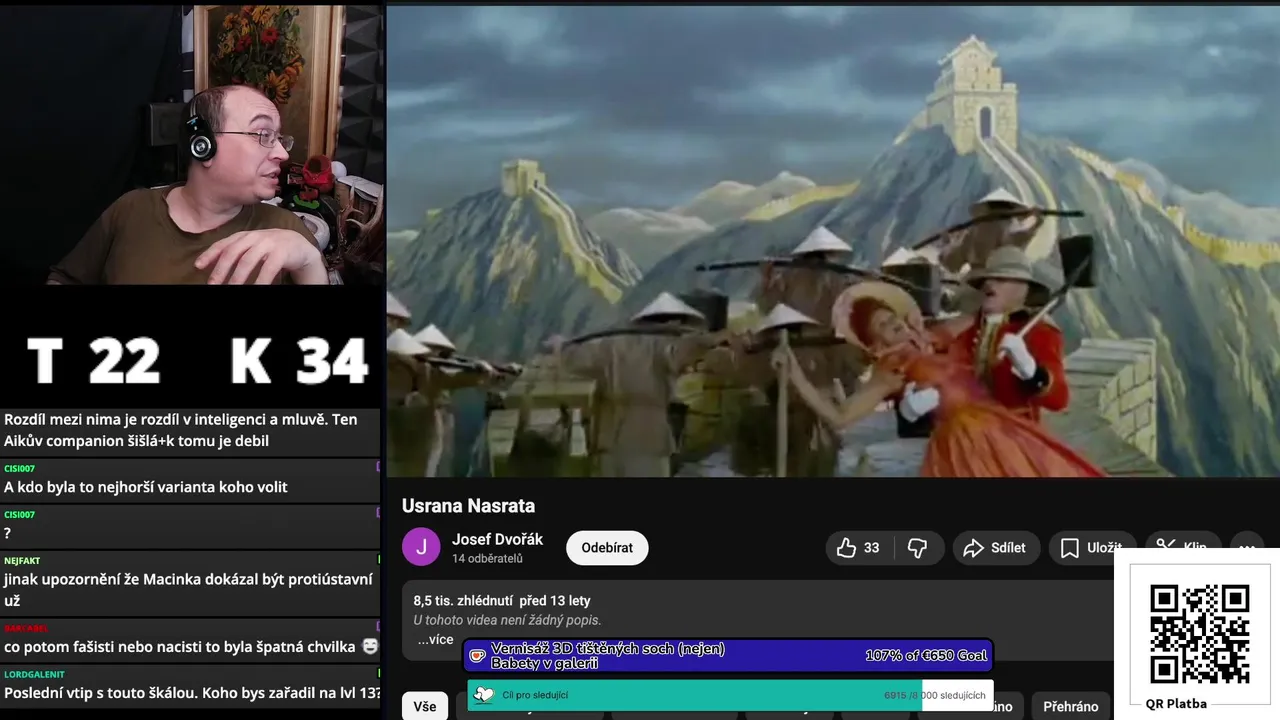
Task: Click the streamer webcam feed
Action: tap(192, 145)
